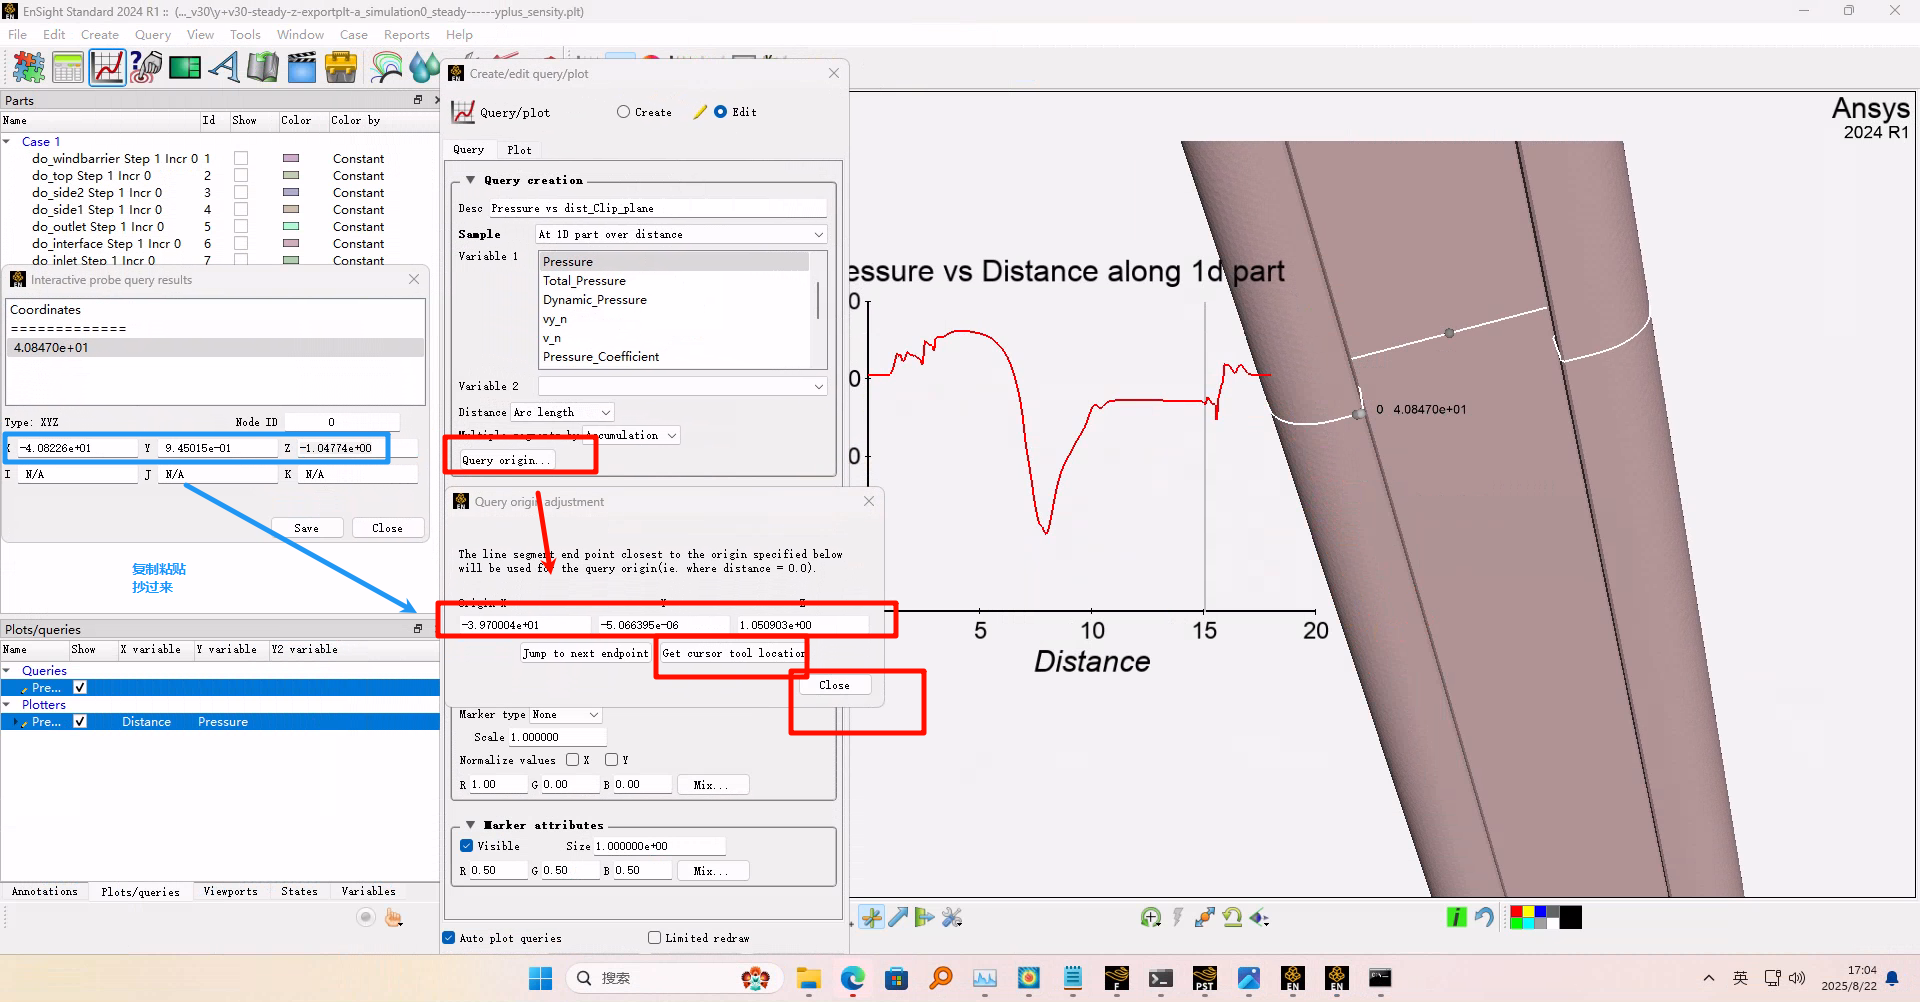Click the Text annotation 'A' icon

pos(224,68)
